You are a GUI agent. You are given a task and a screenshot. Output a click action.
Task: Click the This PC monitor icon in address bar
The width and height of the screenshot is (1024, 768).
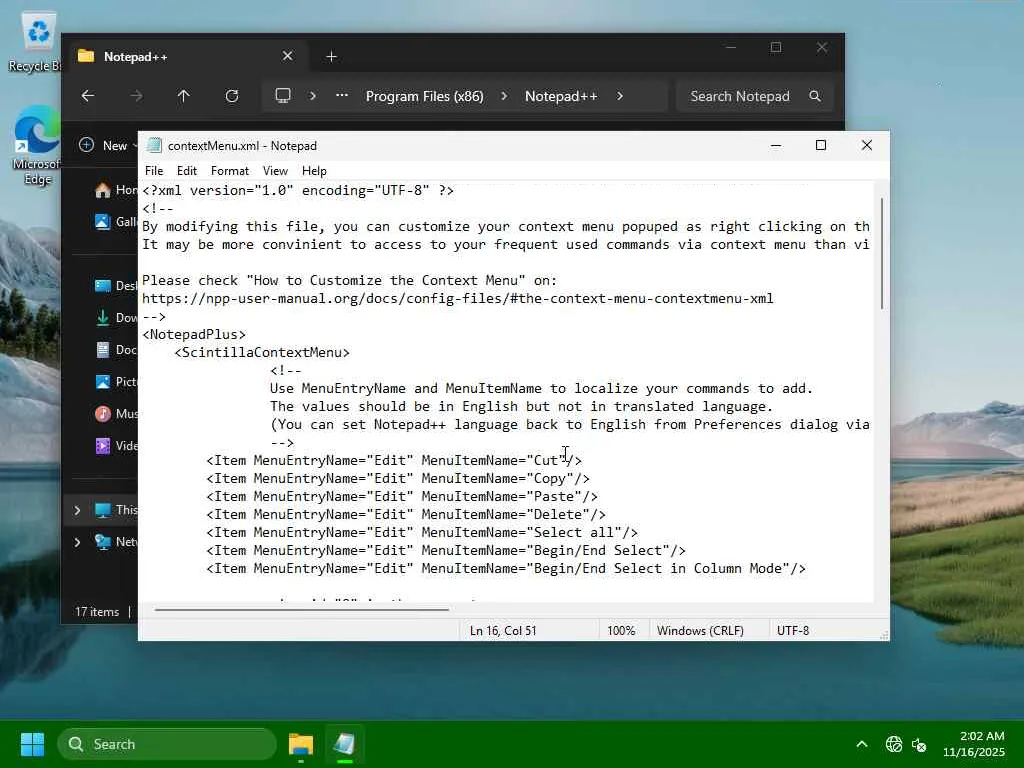point(283,96)
